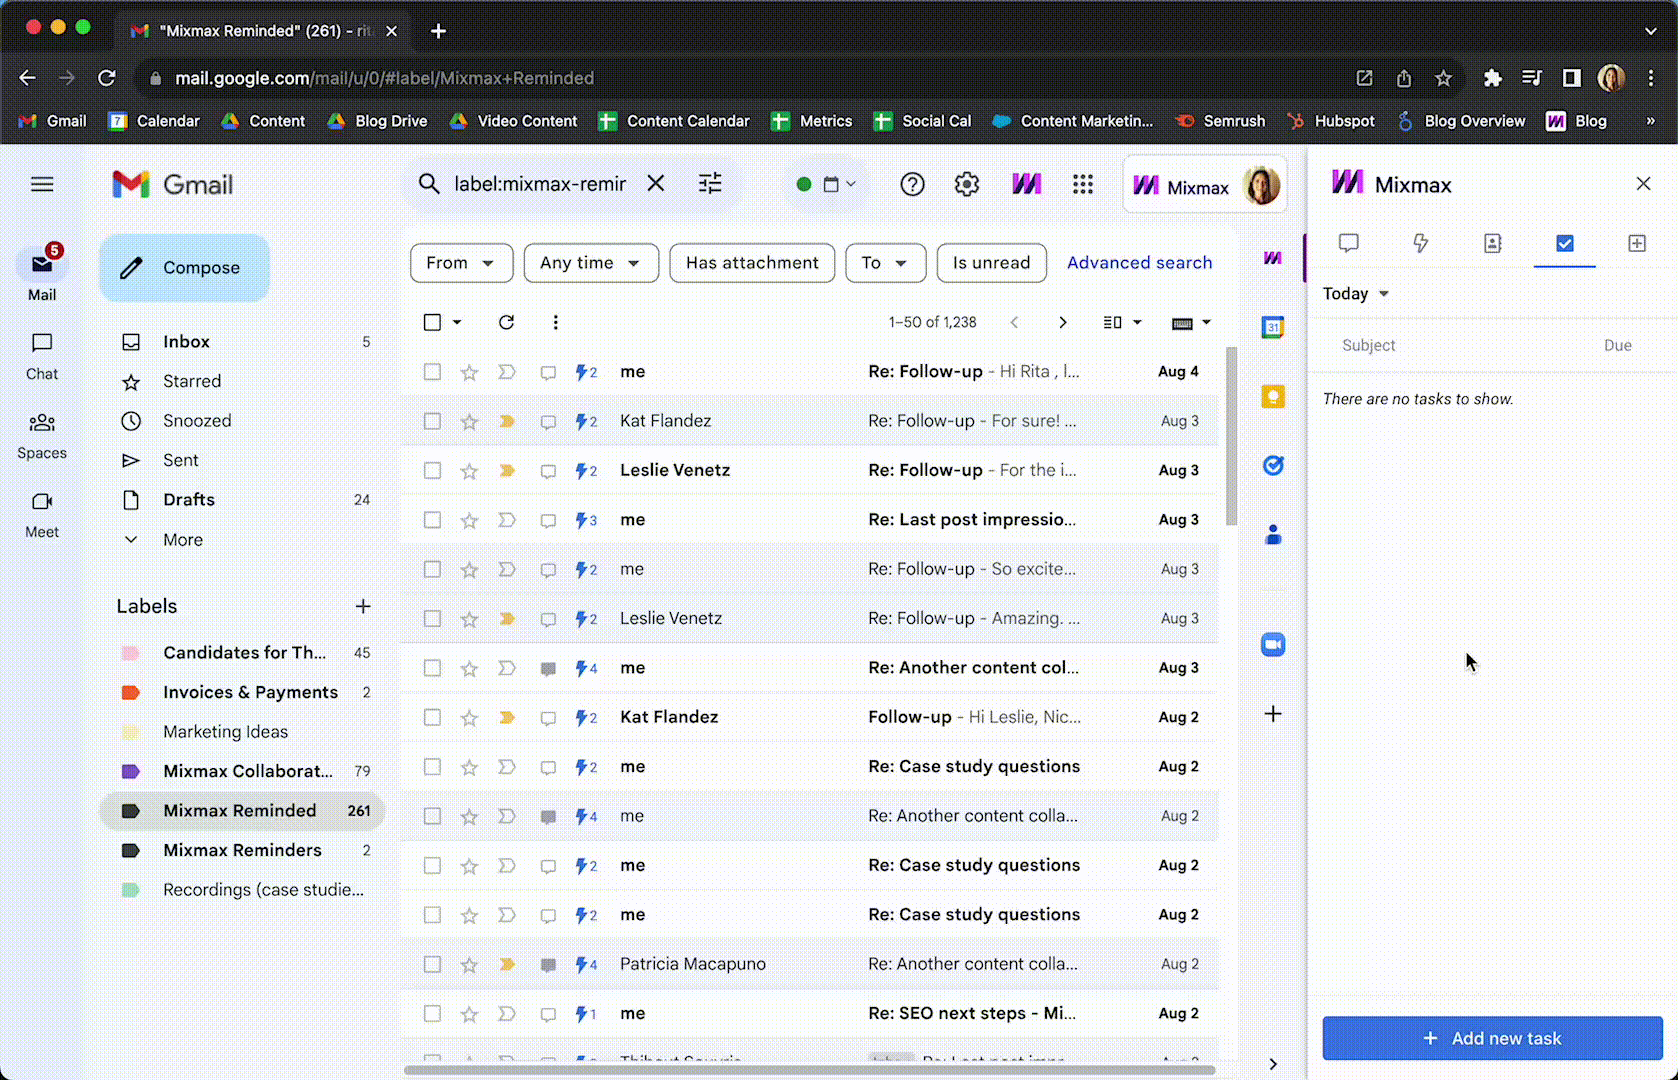The width and height of the screenshot is (1678, 1080).
Task: Click the label:mixmax search field
Action: click(540, 184)
